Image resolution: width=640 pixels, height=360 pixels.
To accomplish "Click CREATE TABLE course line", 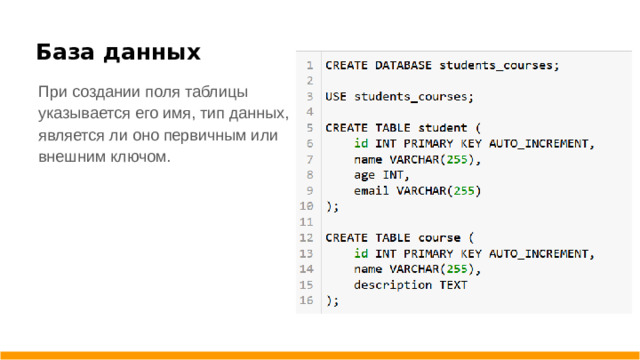I will (x=399, y=238).
